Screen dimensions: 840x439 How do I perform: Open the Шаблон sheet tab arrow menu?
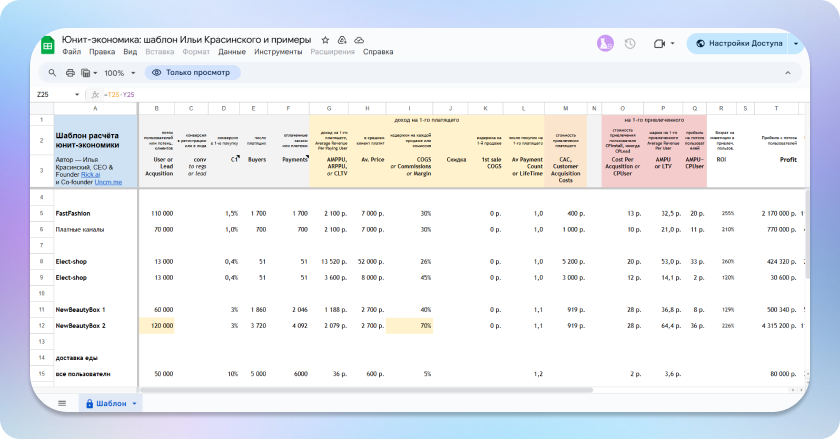pyautogui.click(x=136, y=403)
